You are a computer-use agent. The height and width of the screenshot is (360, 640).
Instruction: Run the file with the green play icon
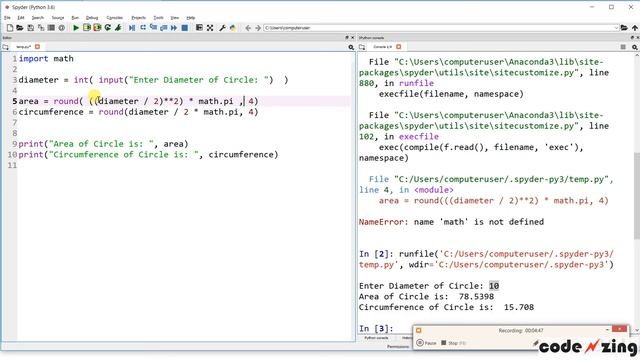[76, 28]
